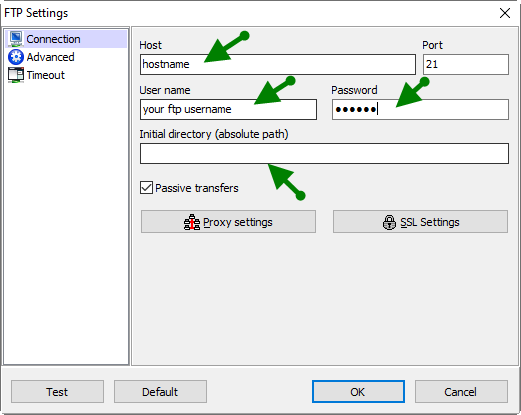Open the Advanced settings section
The image size is (521, 415).
(x=50, y=57)
